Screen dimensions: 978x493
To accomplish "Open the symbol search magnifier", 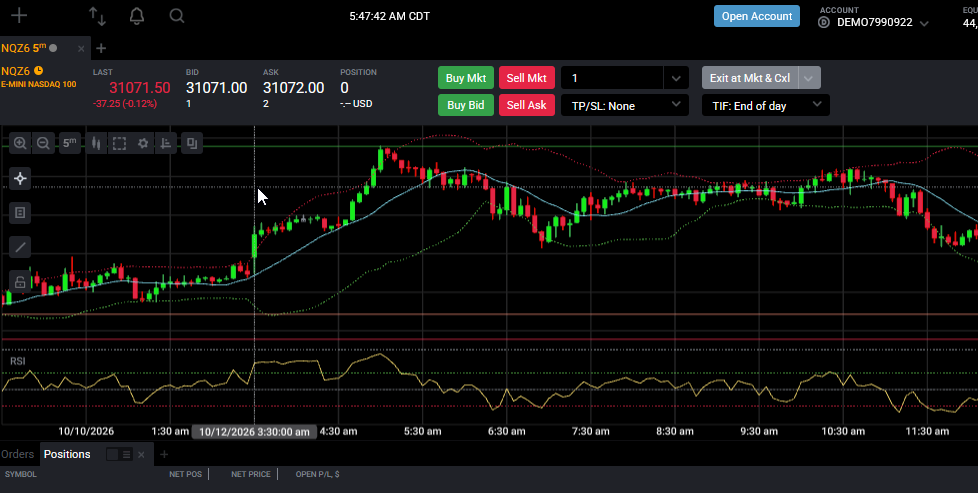I will [x=177, y=16].
